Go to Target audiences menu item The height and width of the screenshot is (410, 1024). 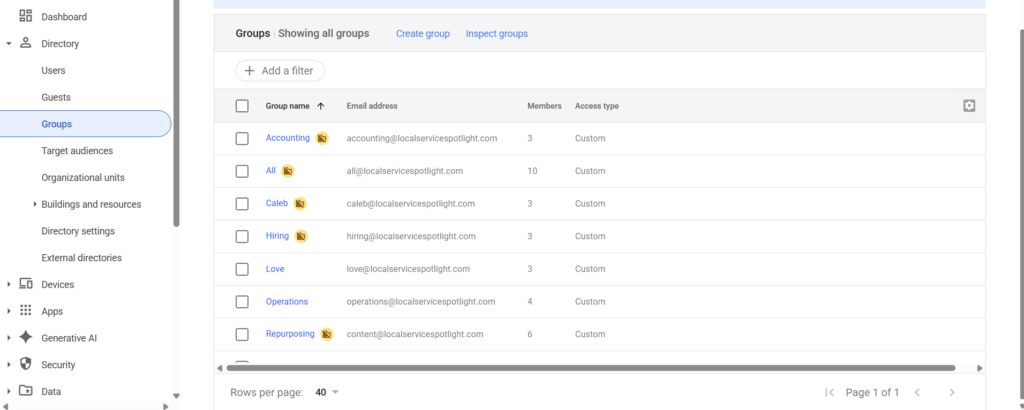coord(77,151)
